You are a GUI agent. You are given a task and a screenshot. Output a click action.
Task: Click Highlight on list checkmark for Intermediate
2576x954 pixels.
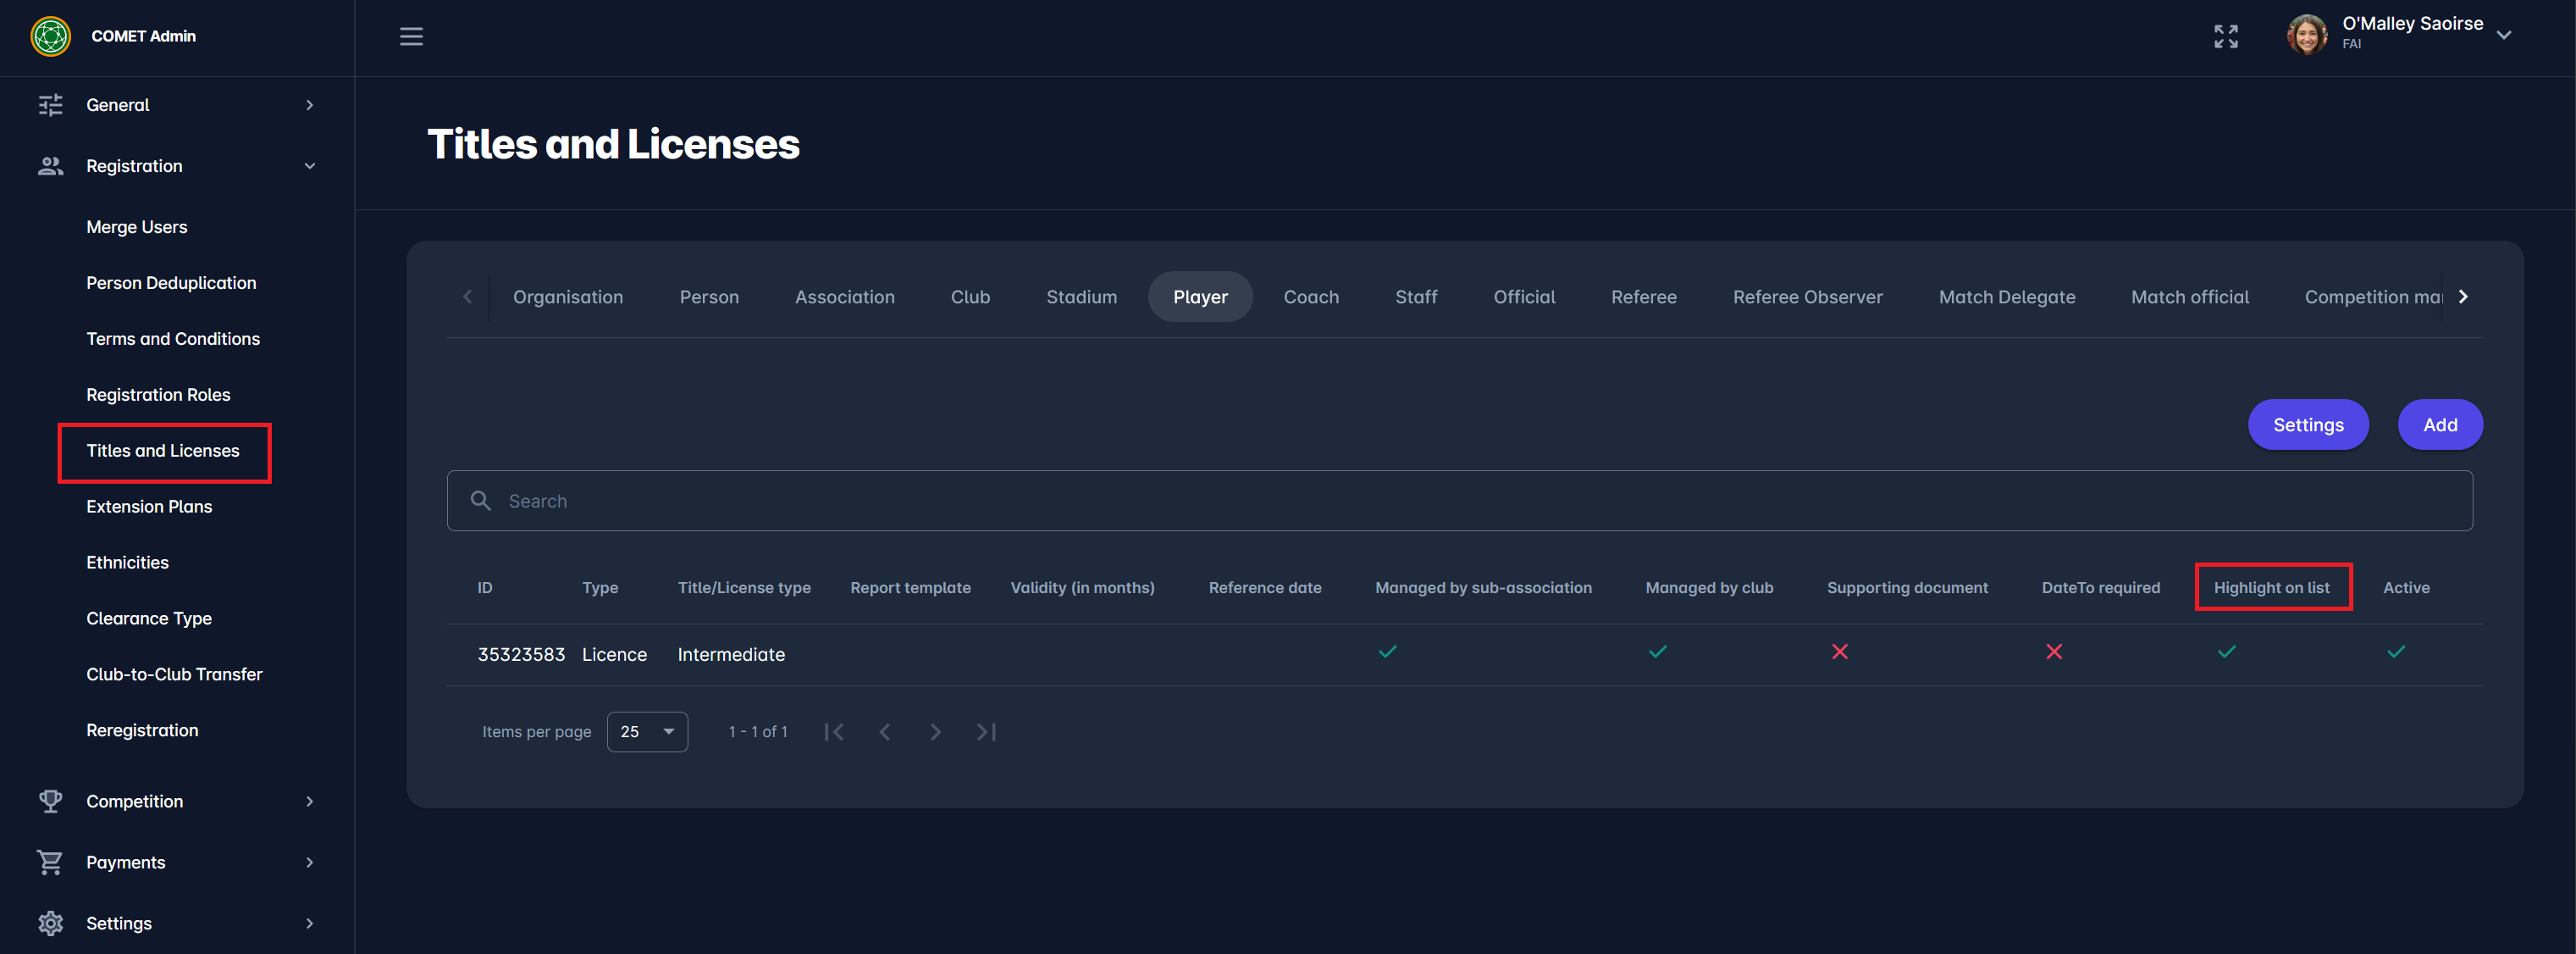pos(2226,652)
